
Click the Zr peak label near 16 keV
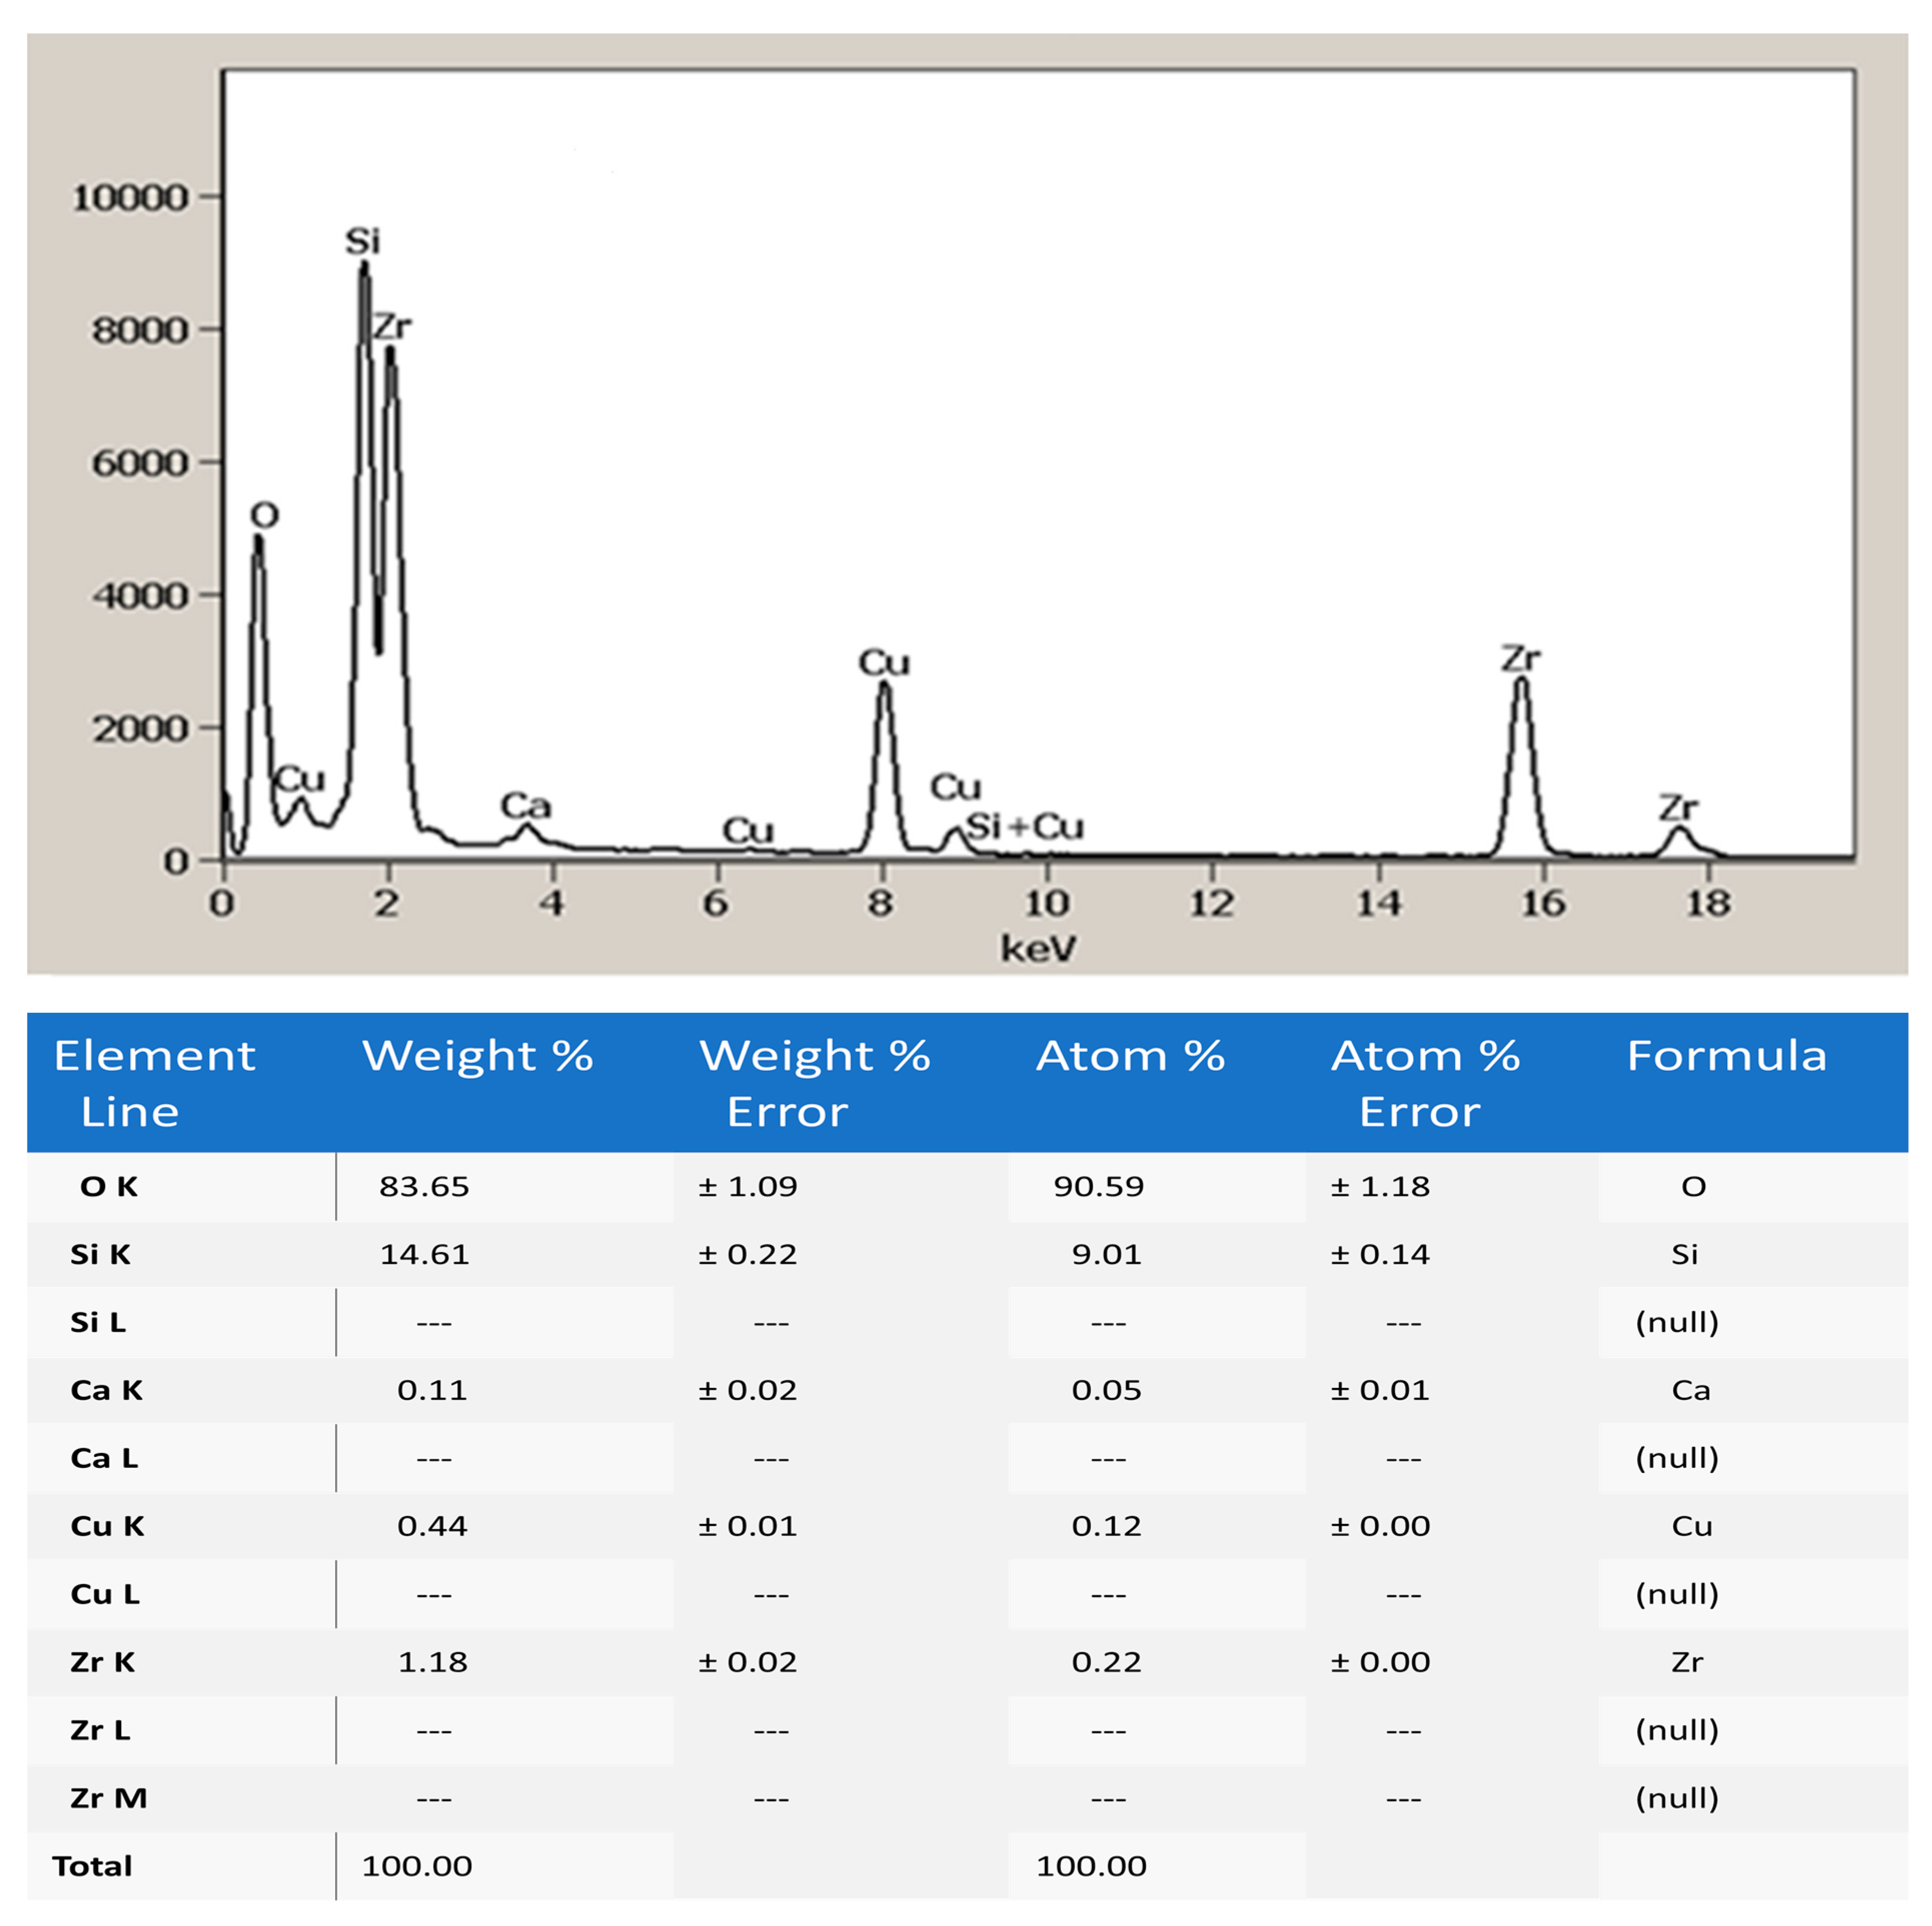click(x=1520, y=658)
